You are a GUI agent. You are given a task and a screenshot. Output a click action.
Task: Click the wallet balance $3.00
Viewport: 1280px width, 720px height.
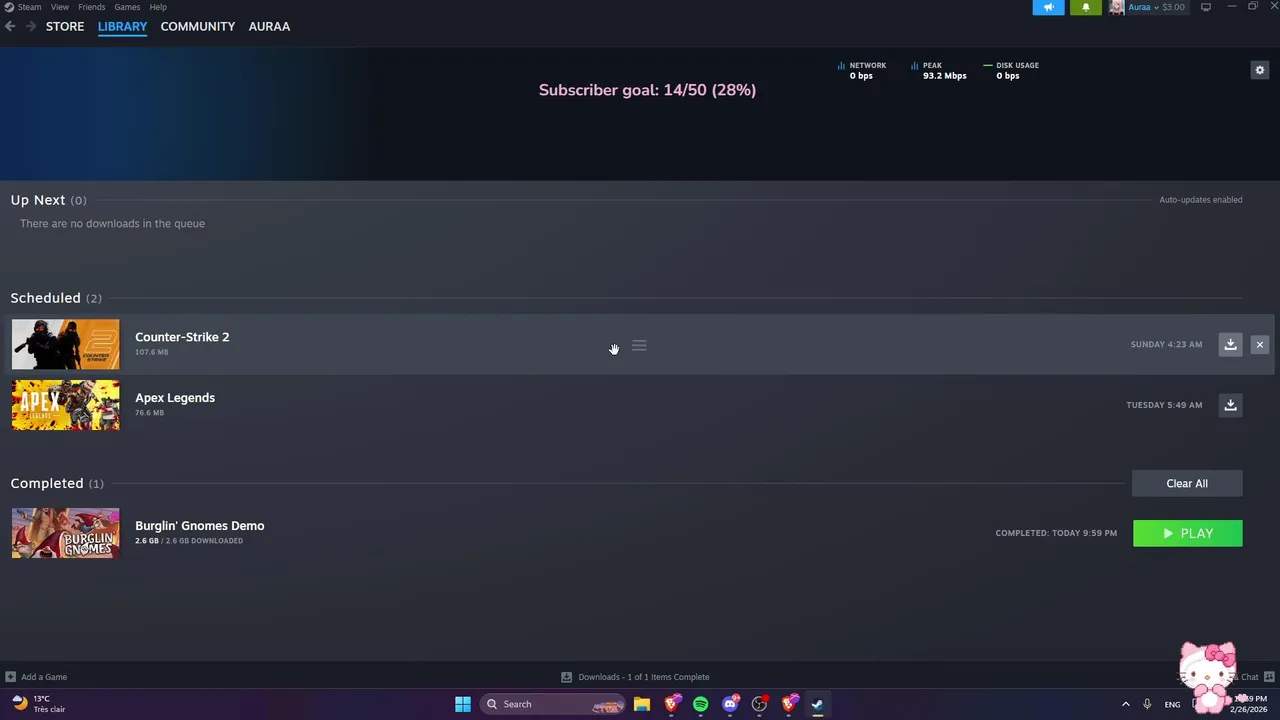1173,7
